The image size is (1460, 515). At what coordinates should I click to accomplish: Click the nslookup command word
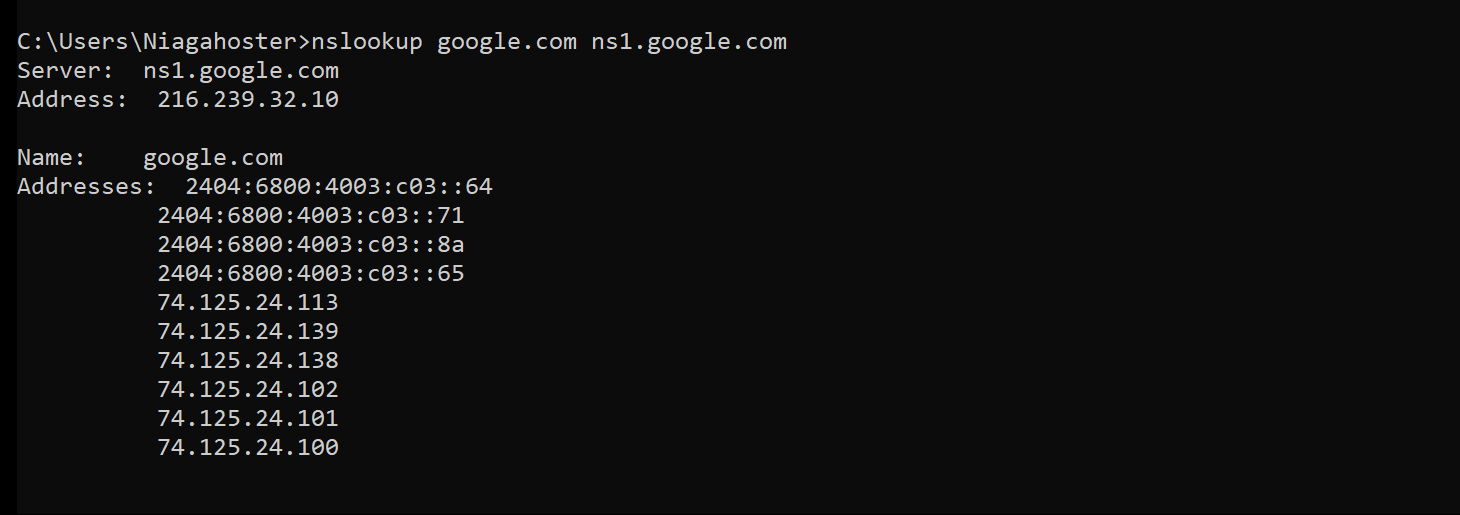point(367,42)
